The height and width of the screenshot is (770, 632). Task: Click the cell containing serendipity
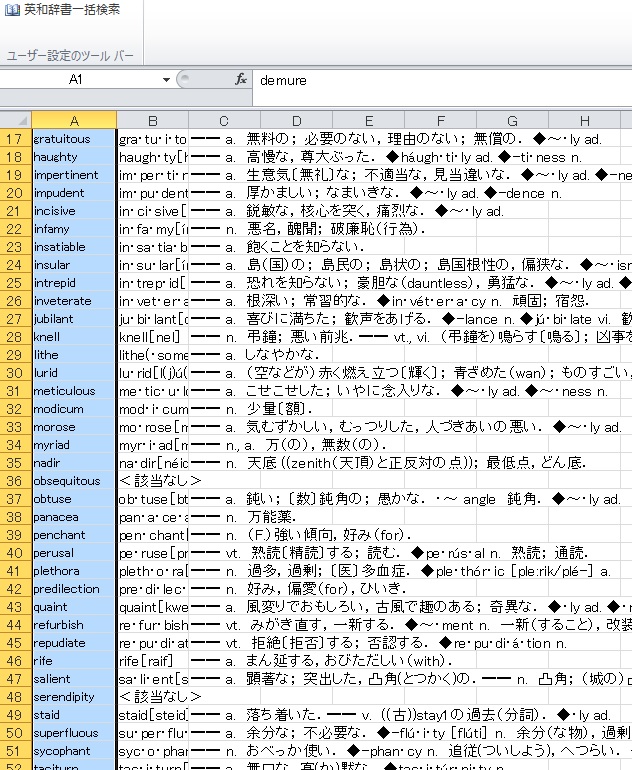click(74, 697)
